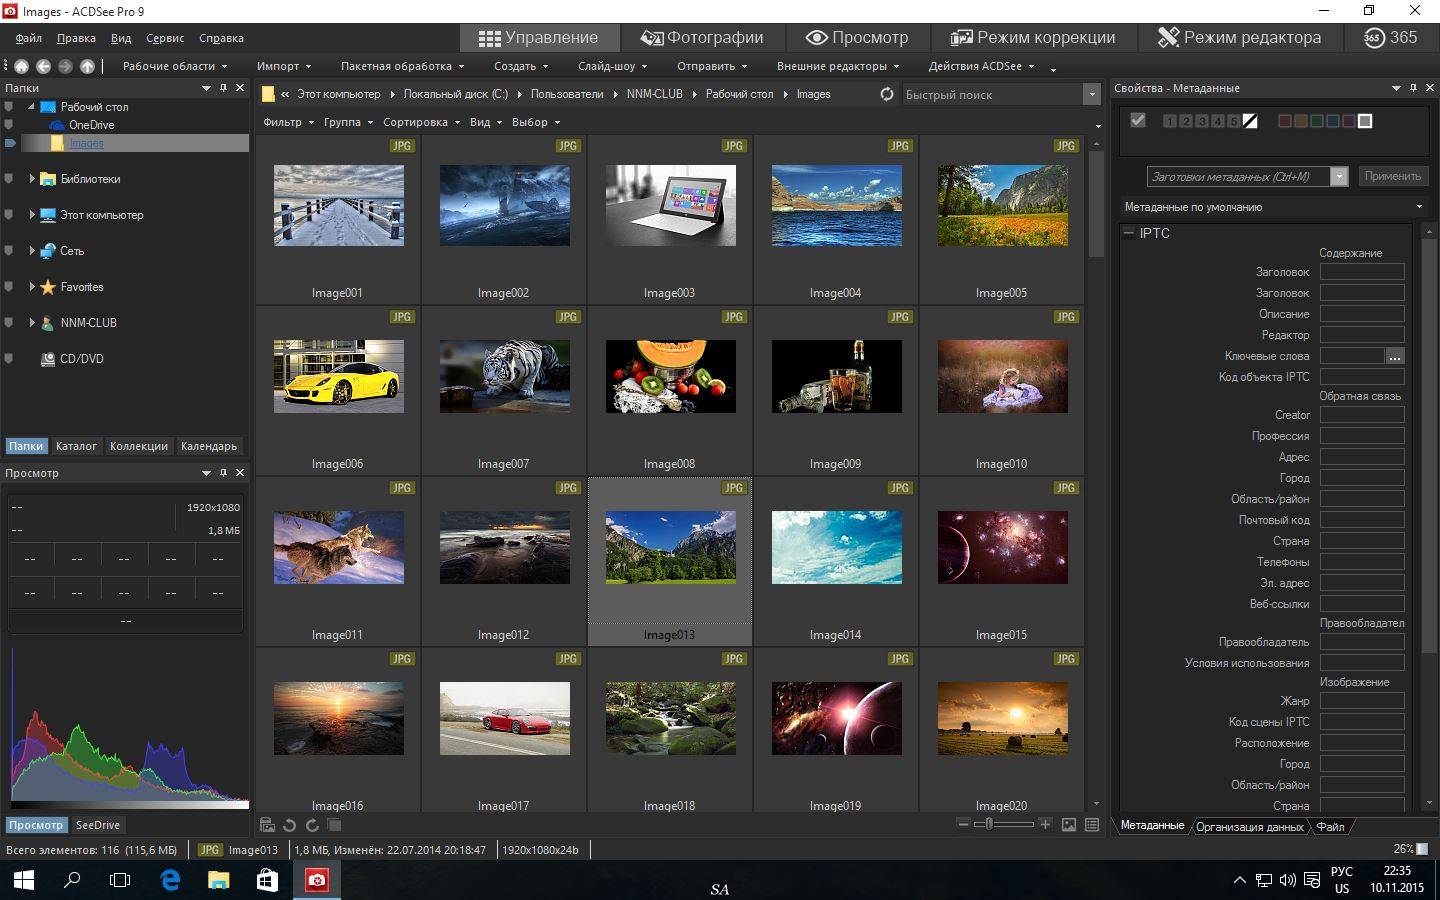Select the Image006 yellow car thumbnail
The width and height of the screenshot is (1440, 900).
pyautogui.click(x=338, y=376)
